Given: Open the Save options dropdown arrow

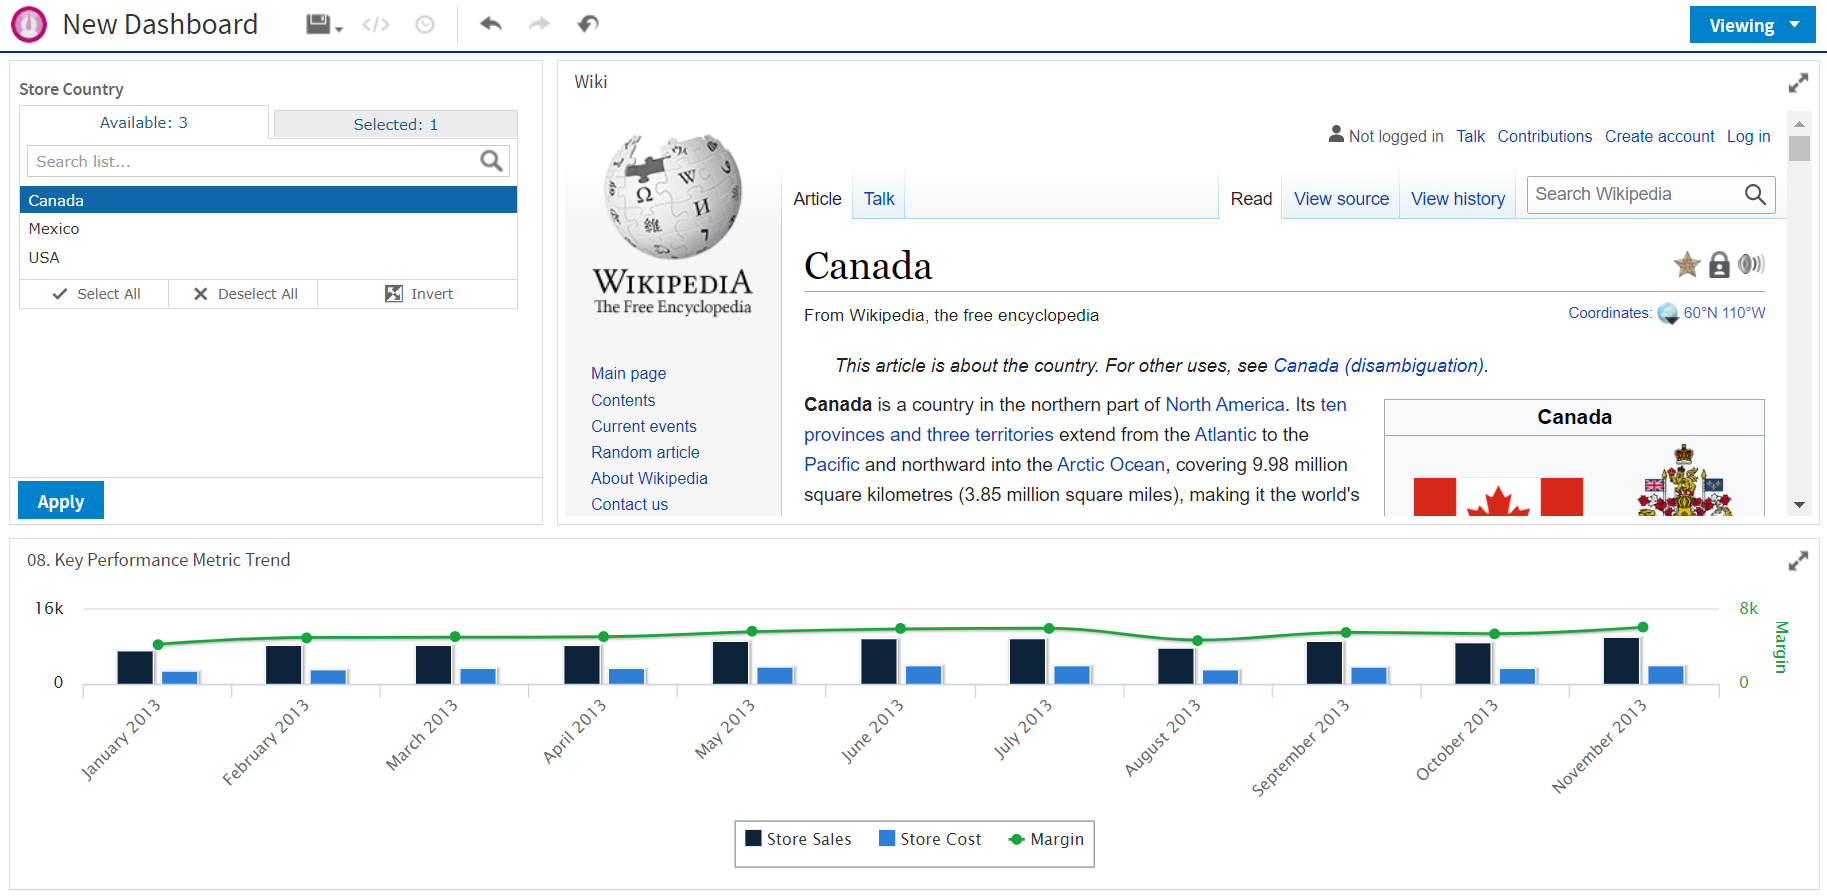Looking at the screenshot, I should pyautogui.click(x=339, y=29).
